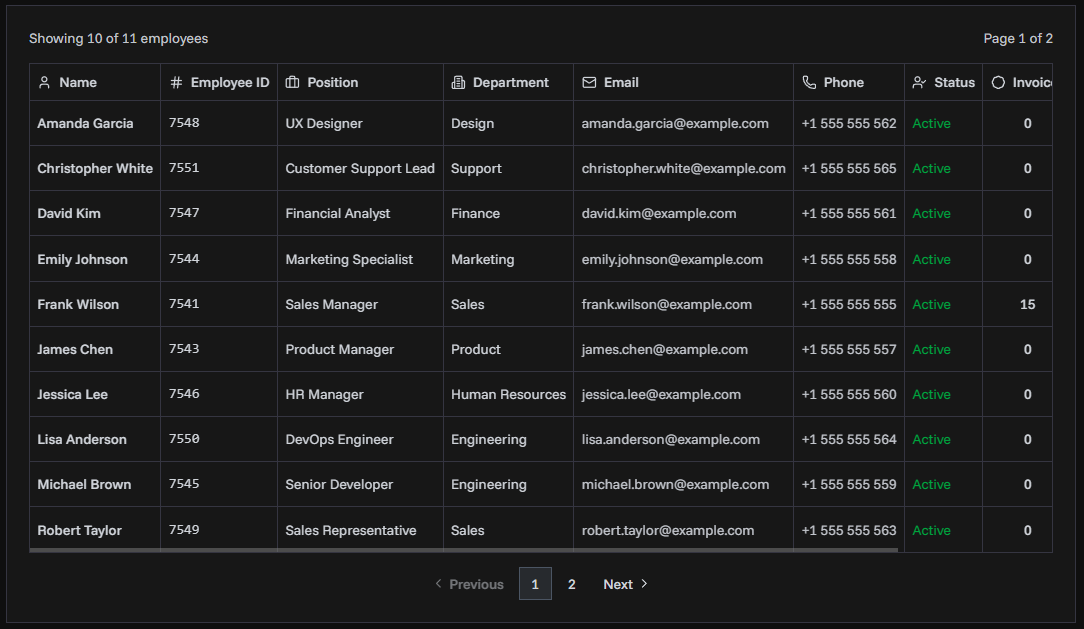This screenshot has width=1084, height=629.
Task: Select Frank Wilson's table row
Action: [x=400, y=304]
